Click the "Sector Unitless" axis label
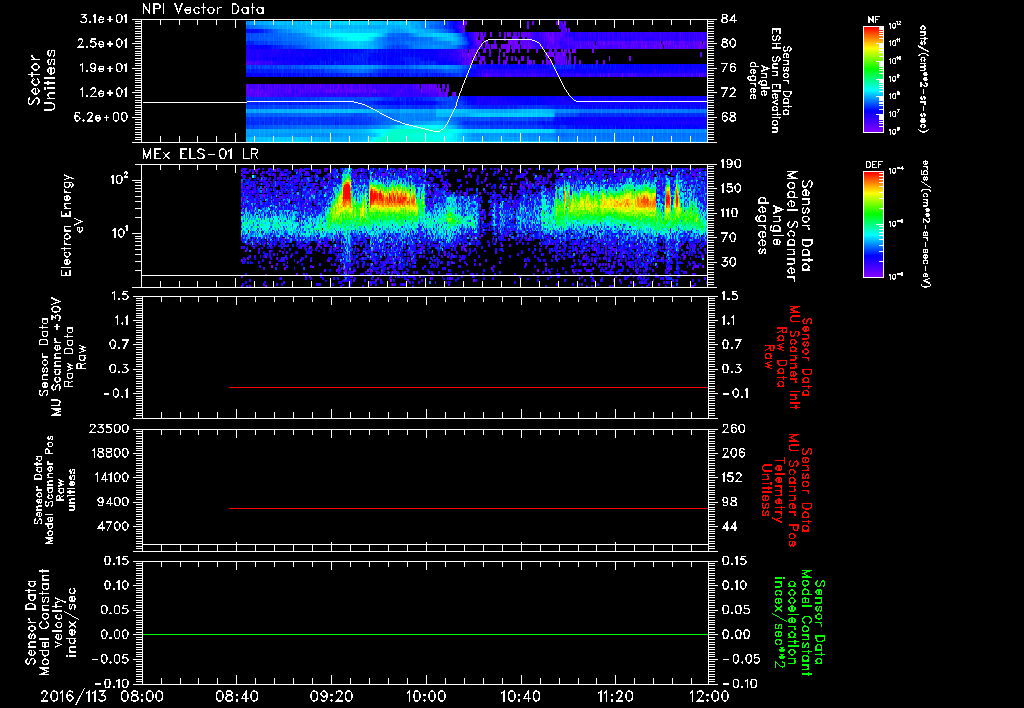Image resolution: width=1024 pixels, height=708 pixels. coord(42,80)
